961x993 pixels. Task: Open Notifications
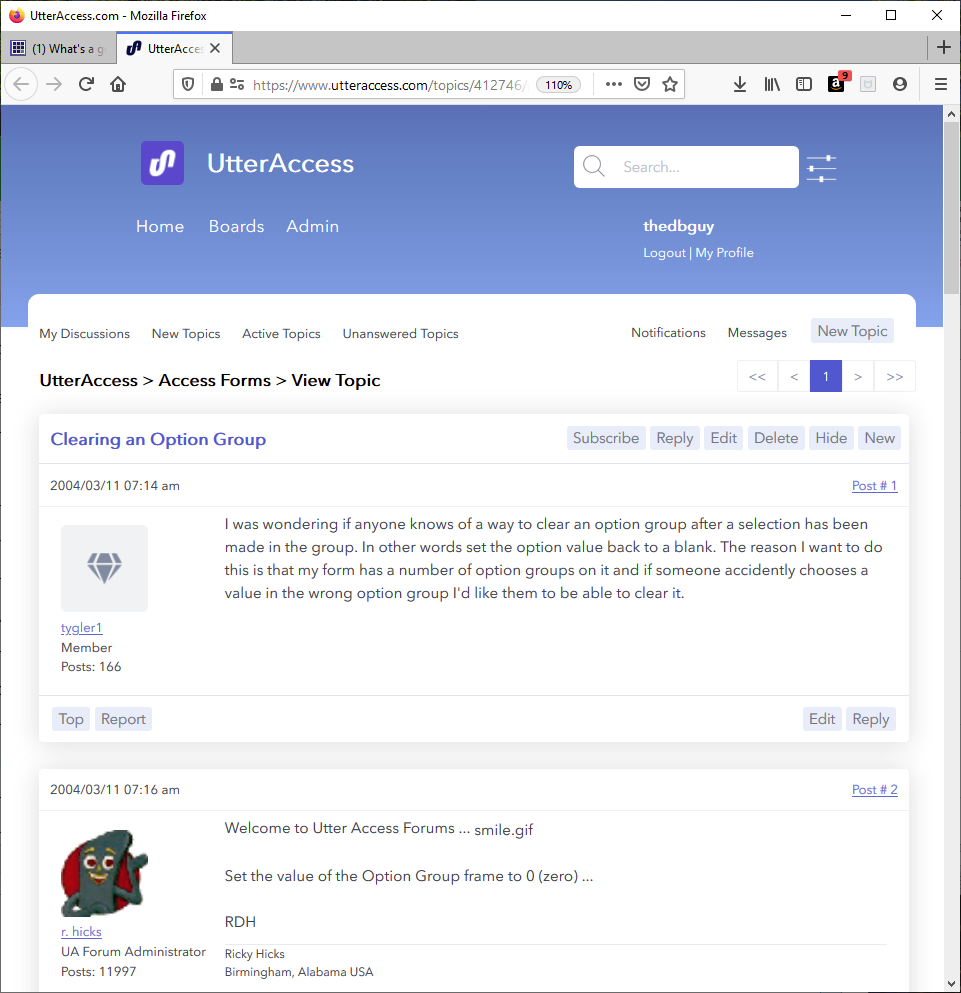668,332
